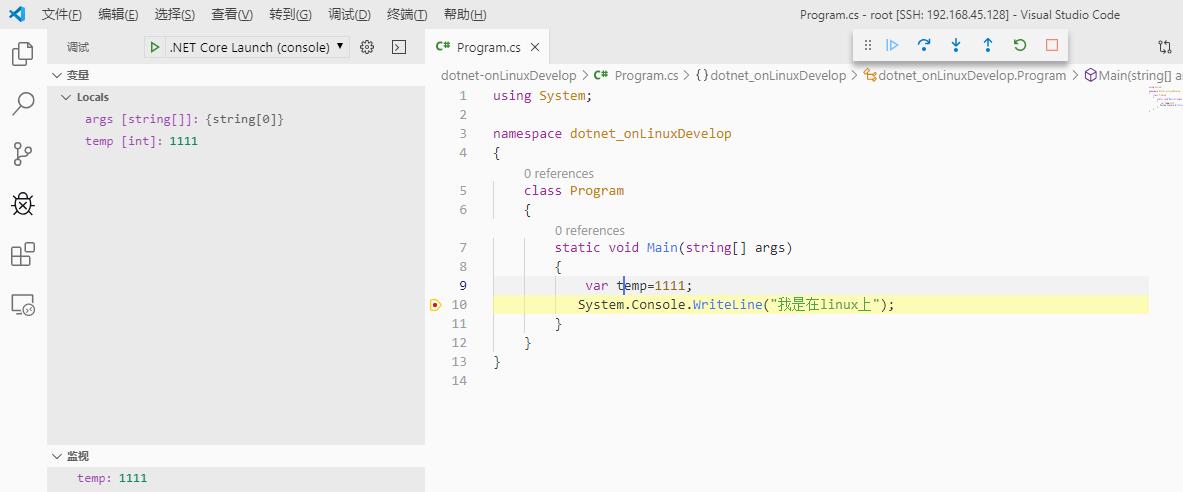
Task: Stop the debugging session
Action: click(x=1052, y=45)
